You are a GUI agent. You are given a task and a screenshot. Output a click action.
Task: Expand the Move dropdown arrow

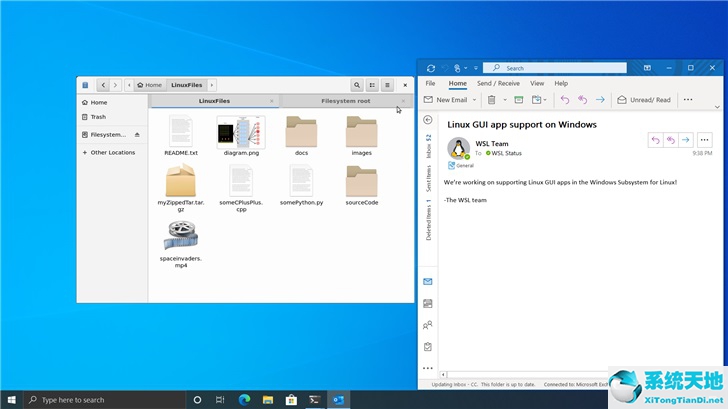pos(545,100)
